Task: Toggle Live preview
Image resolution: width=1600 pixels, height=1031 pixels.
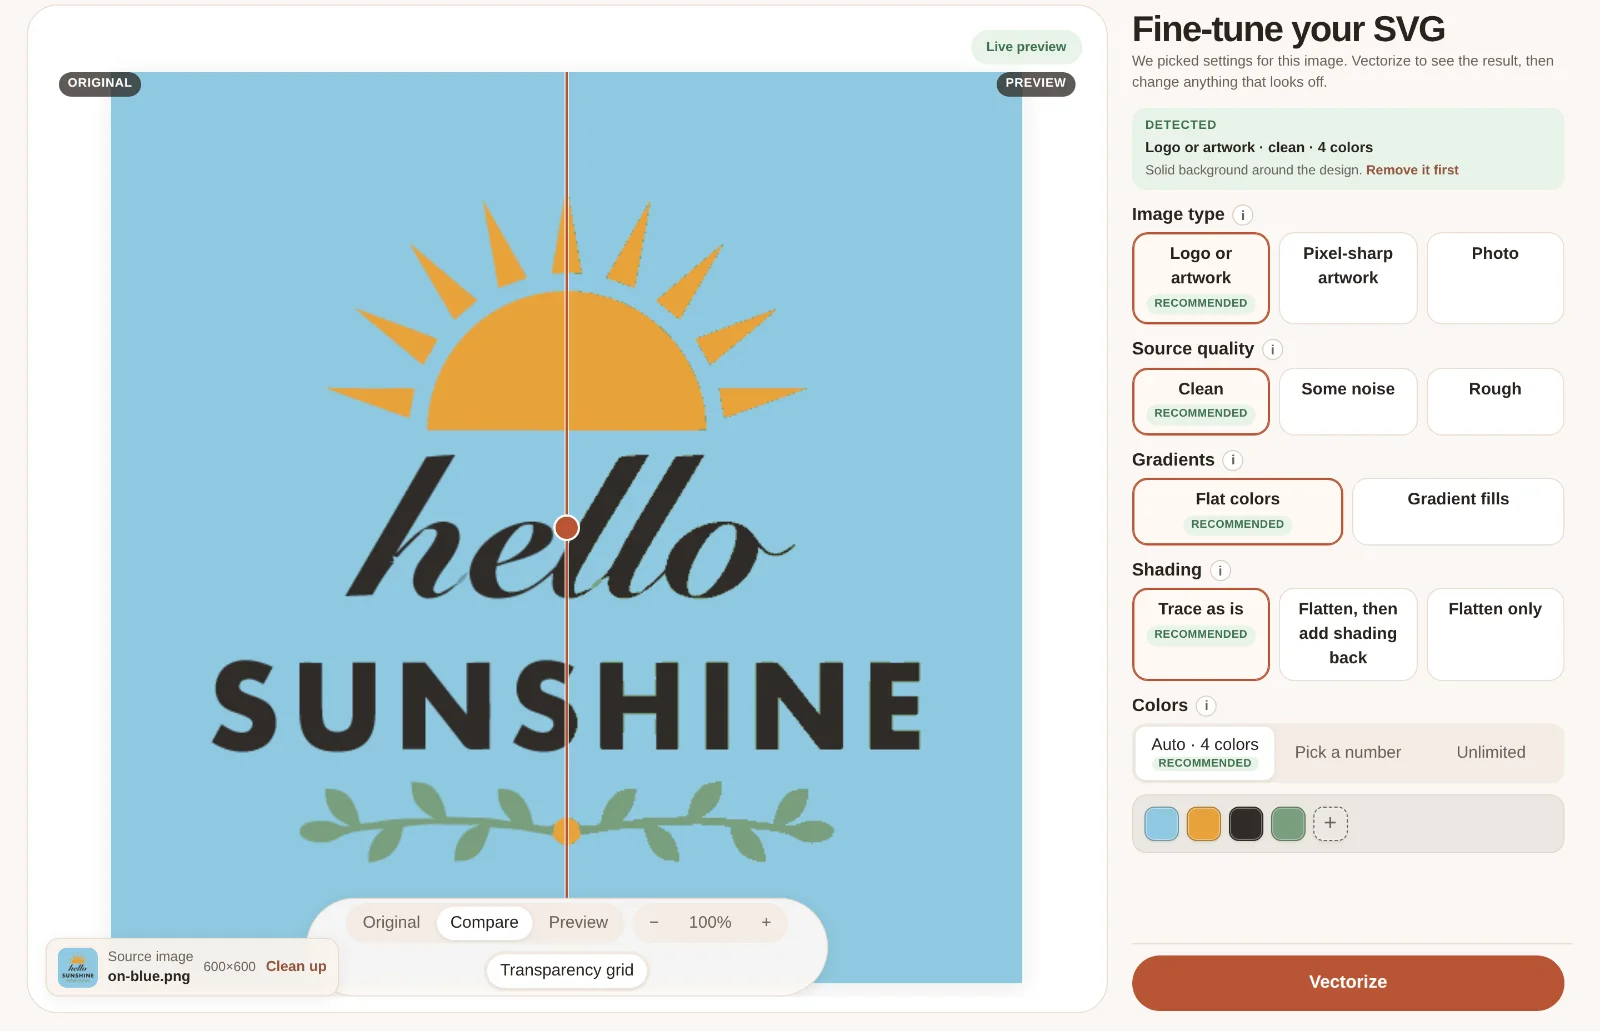Action: (x=1026, y=47)
